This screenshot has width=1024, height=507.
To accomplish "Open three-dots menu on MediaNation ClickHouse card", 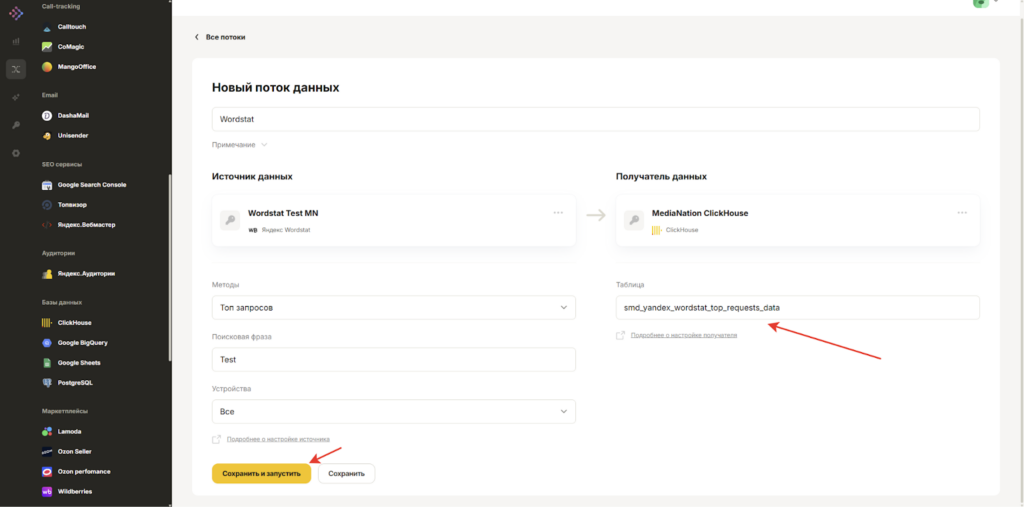I will click(962, 213).
